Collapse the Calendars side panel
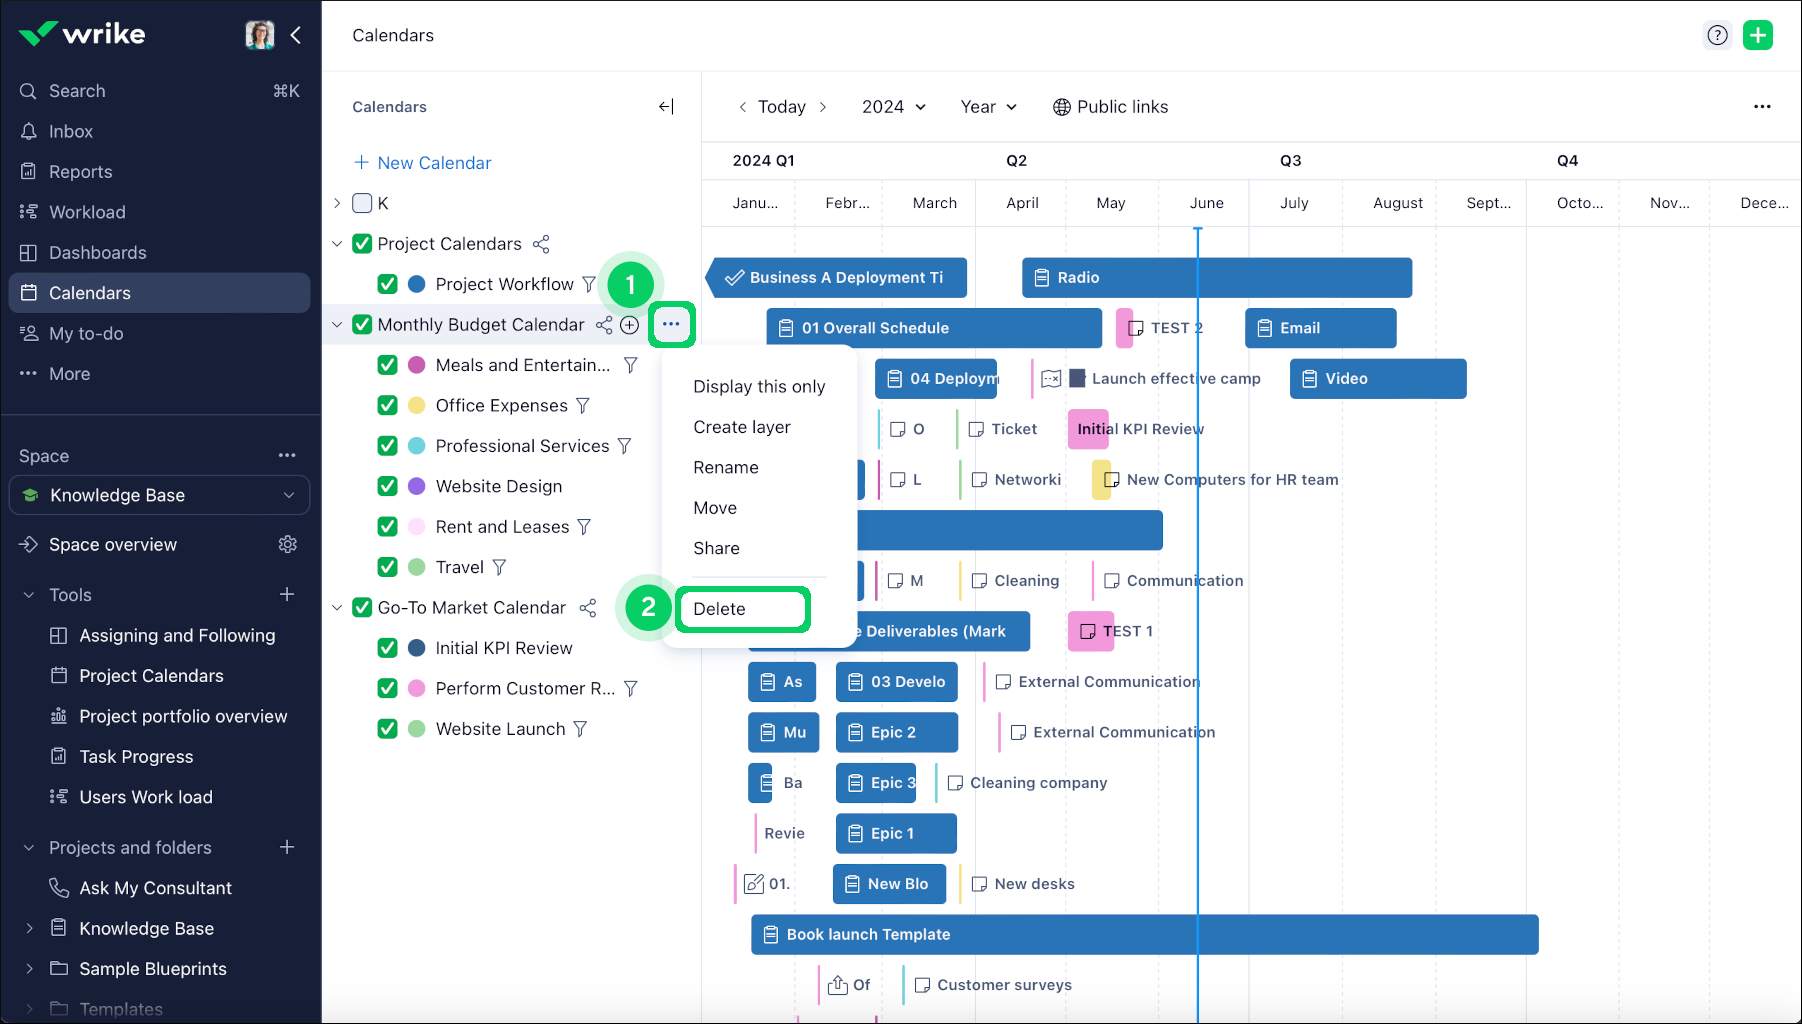The width and height of the screenshot is (1802, 1024). pos(666,107)
